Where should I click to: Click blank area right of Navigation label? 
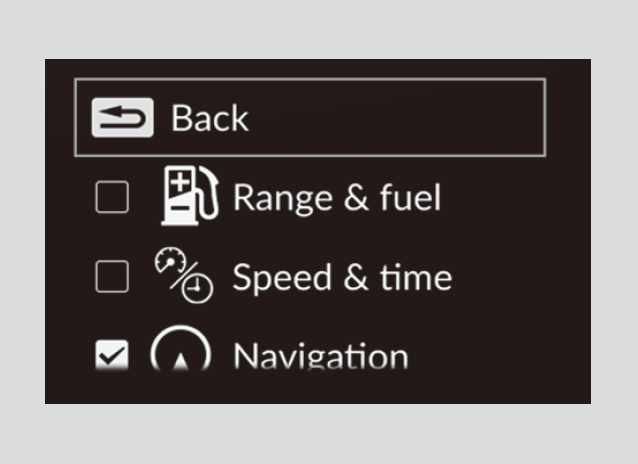(500, 357)
